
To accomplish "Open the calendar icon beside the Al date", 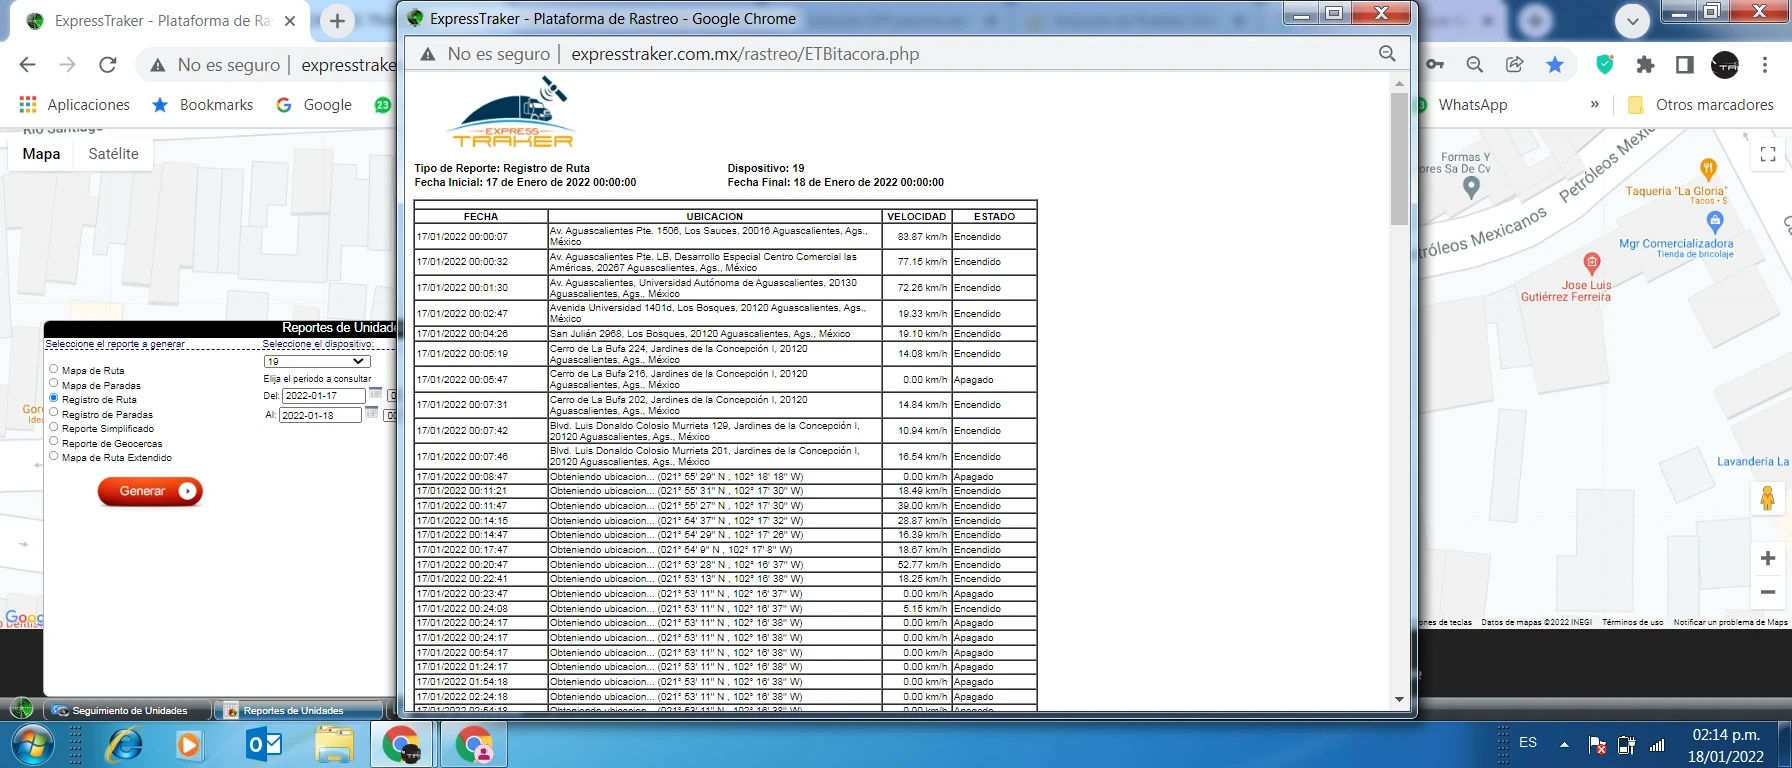I will [372, 413].
